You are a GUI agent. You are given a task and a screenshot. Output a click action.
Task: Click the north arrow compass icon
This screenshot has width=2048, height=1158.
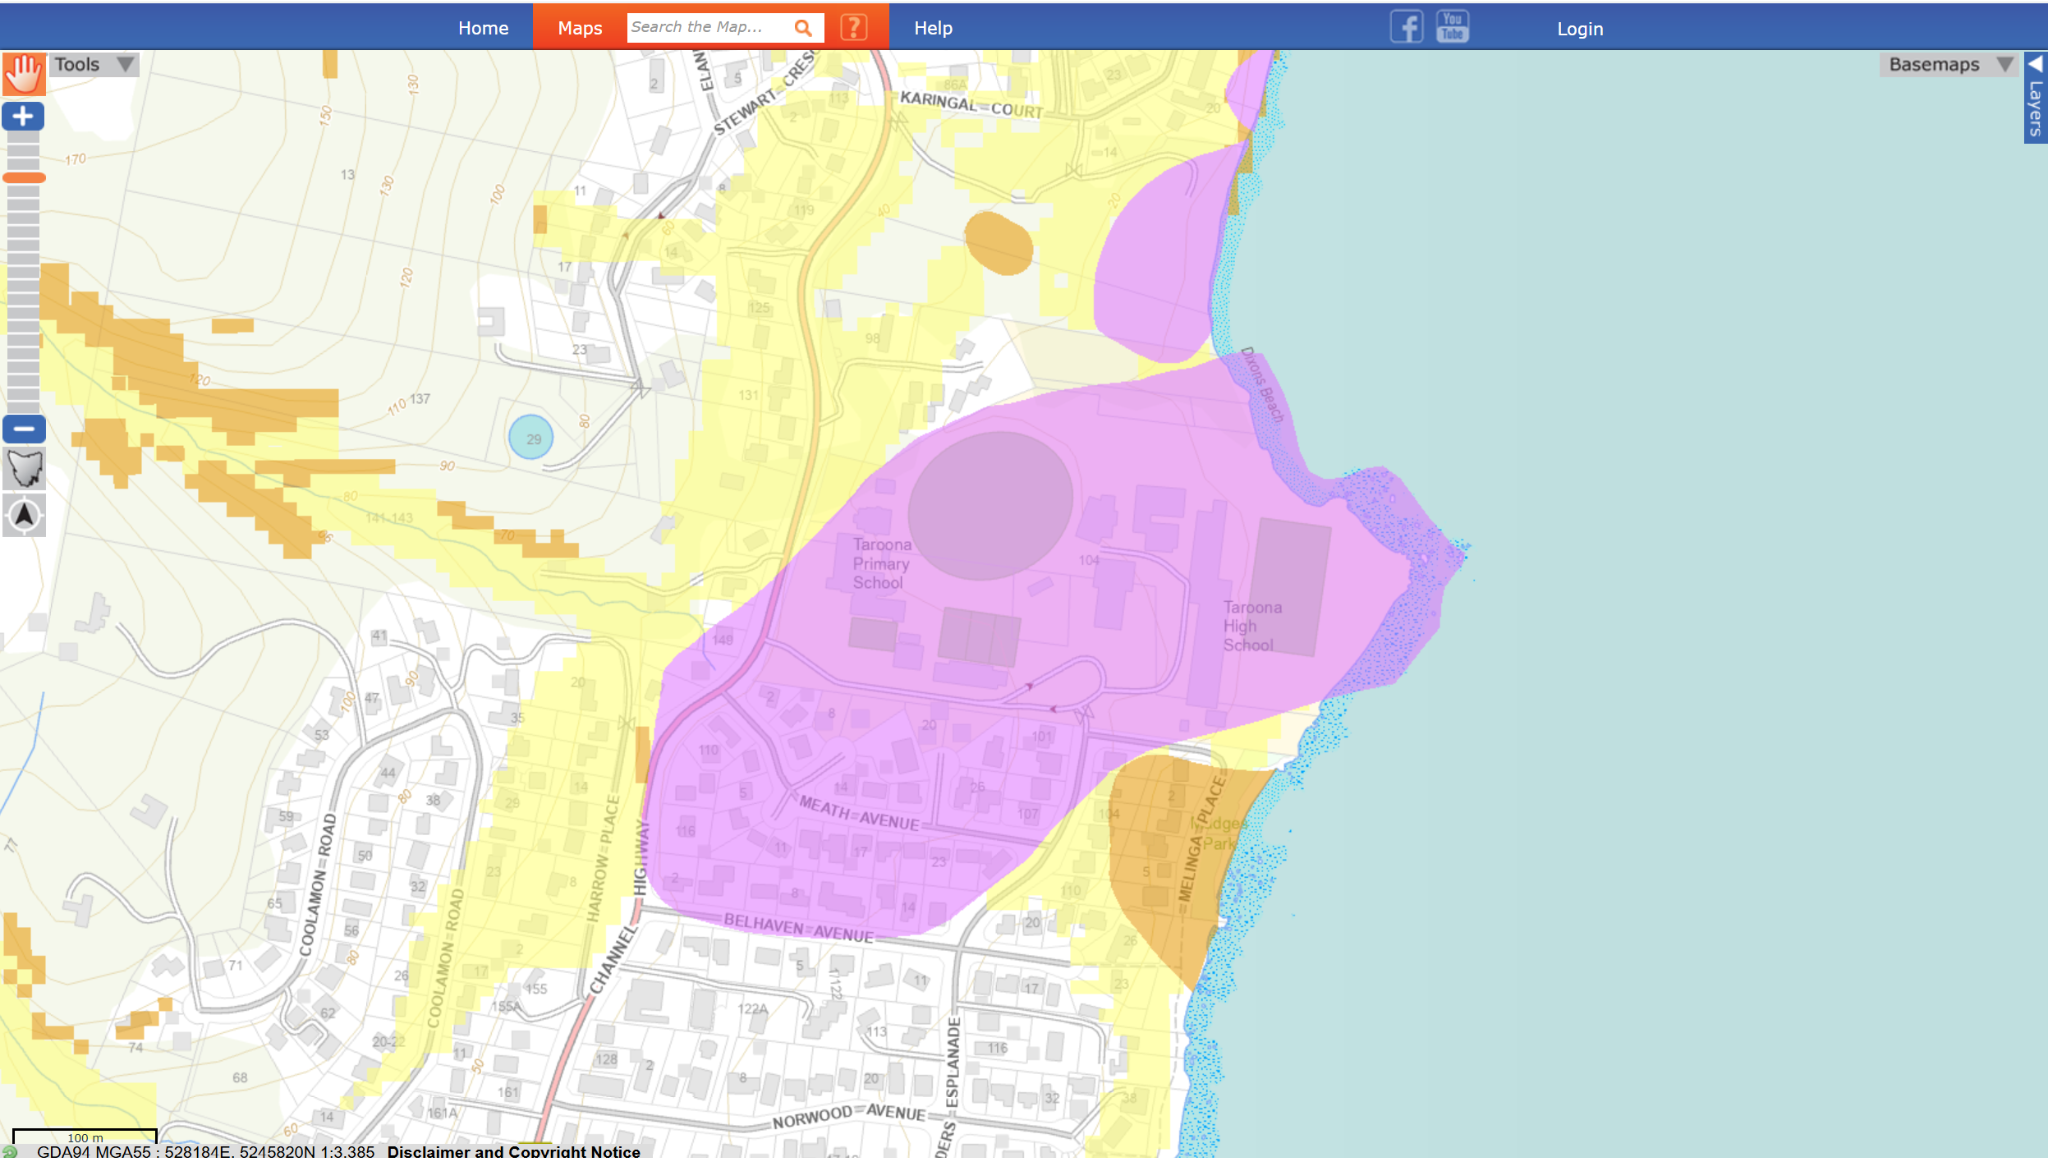pyautogui.click(x=24, y=515)
